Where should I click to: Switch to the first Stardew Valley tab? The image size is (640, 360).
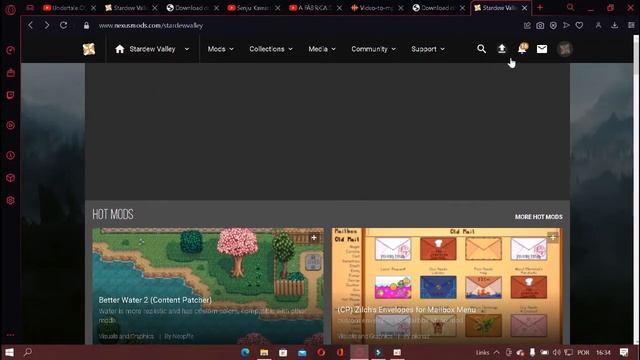pyautogui.click(x=126, y=8)
